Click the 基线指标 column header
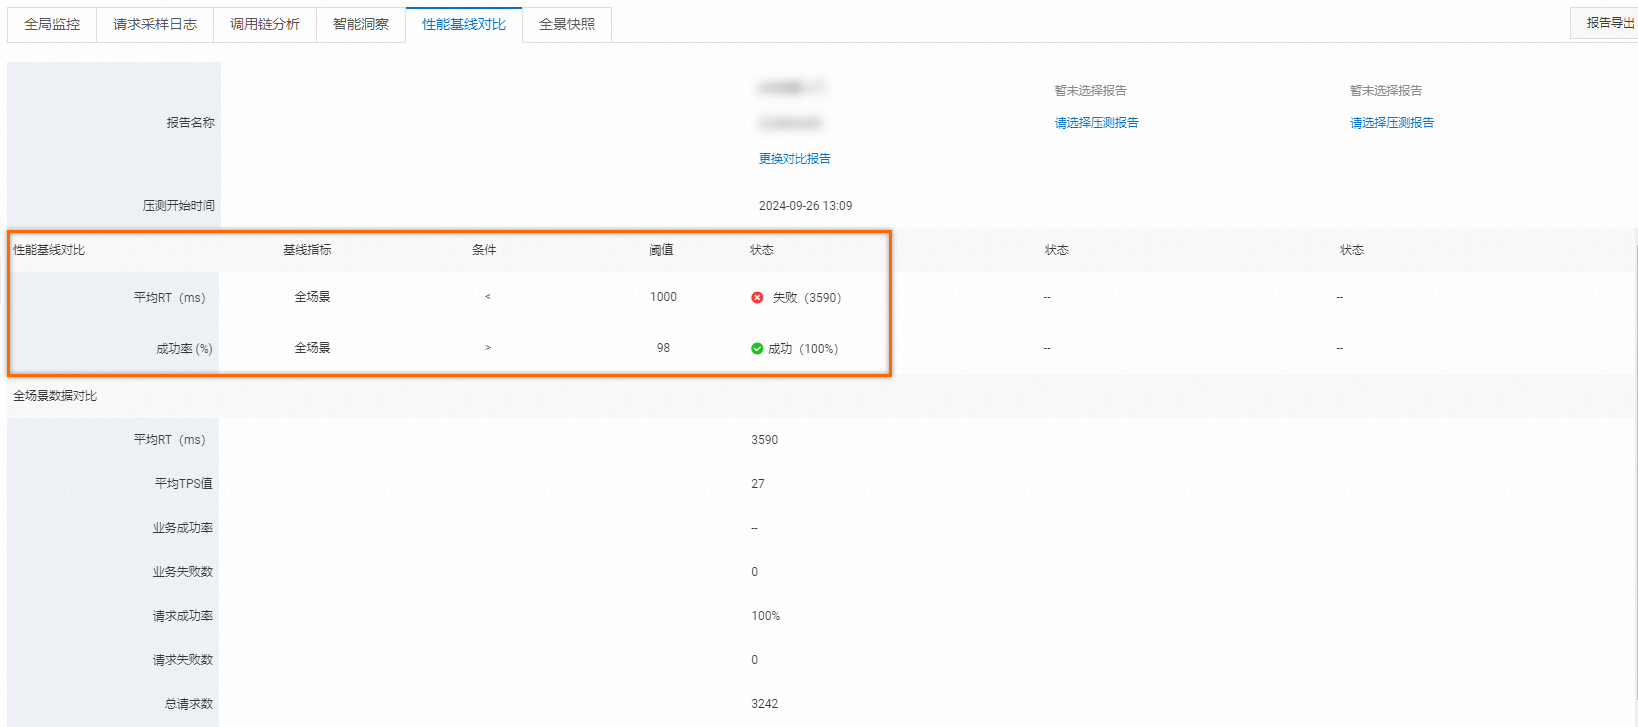1638x727 pixels. click(307, 250)
